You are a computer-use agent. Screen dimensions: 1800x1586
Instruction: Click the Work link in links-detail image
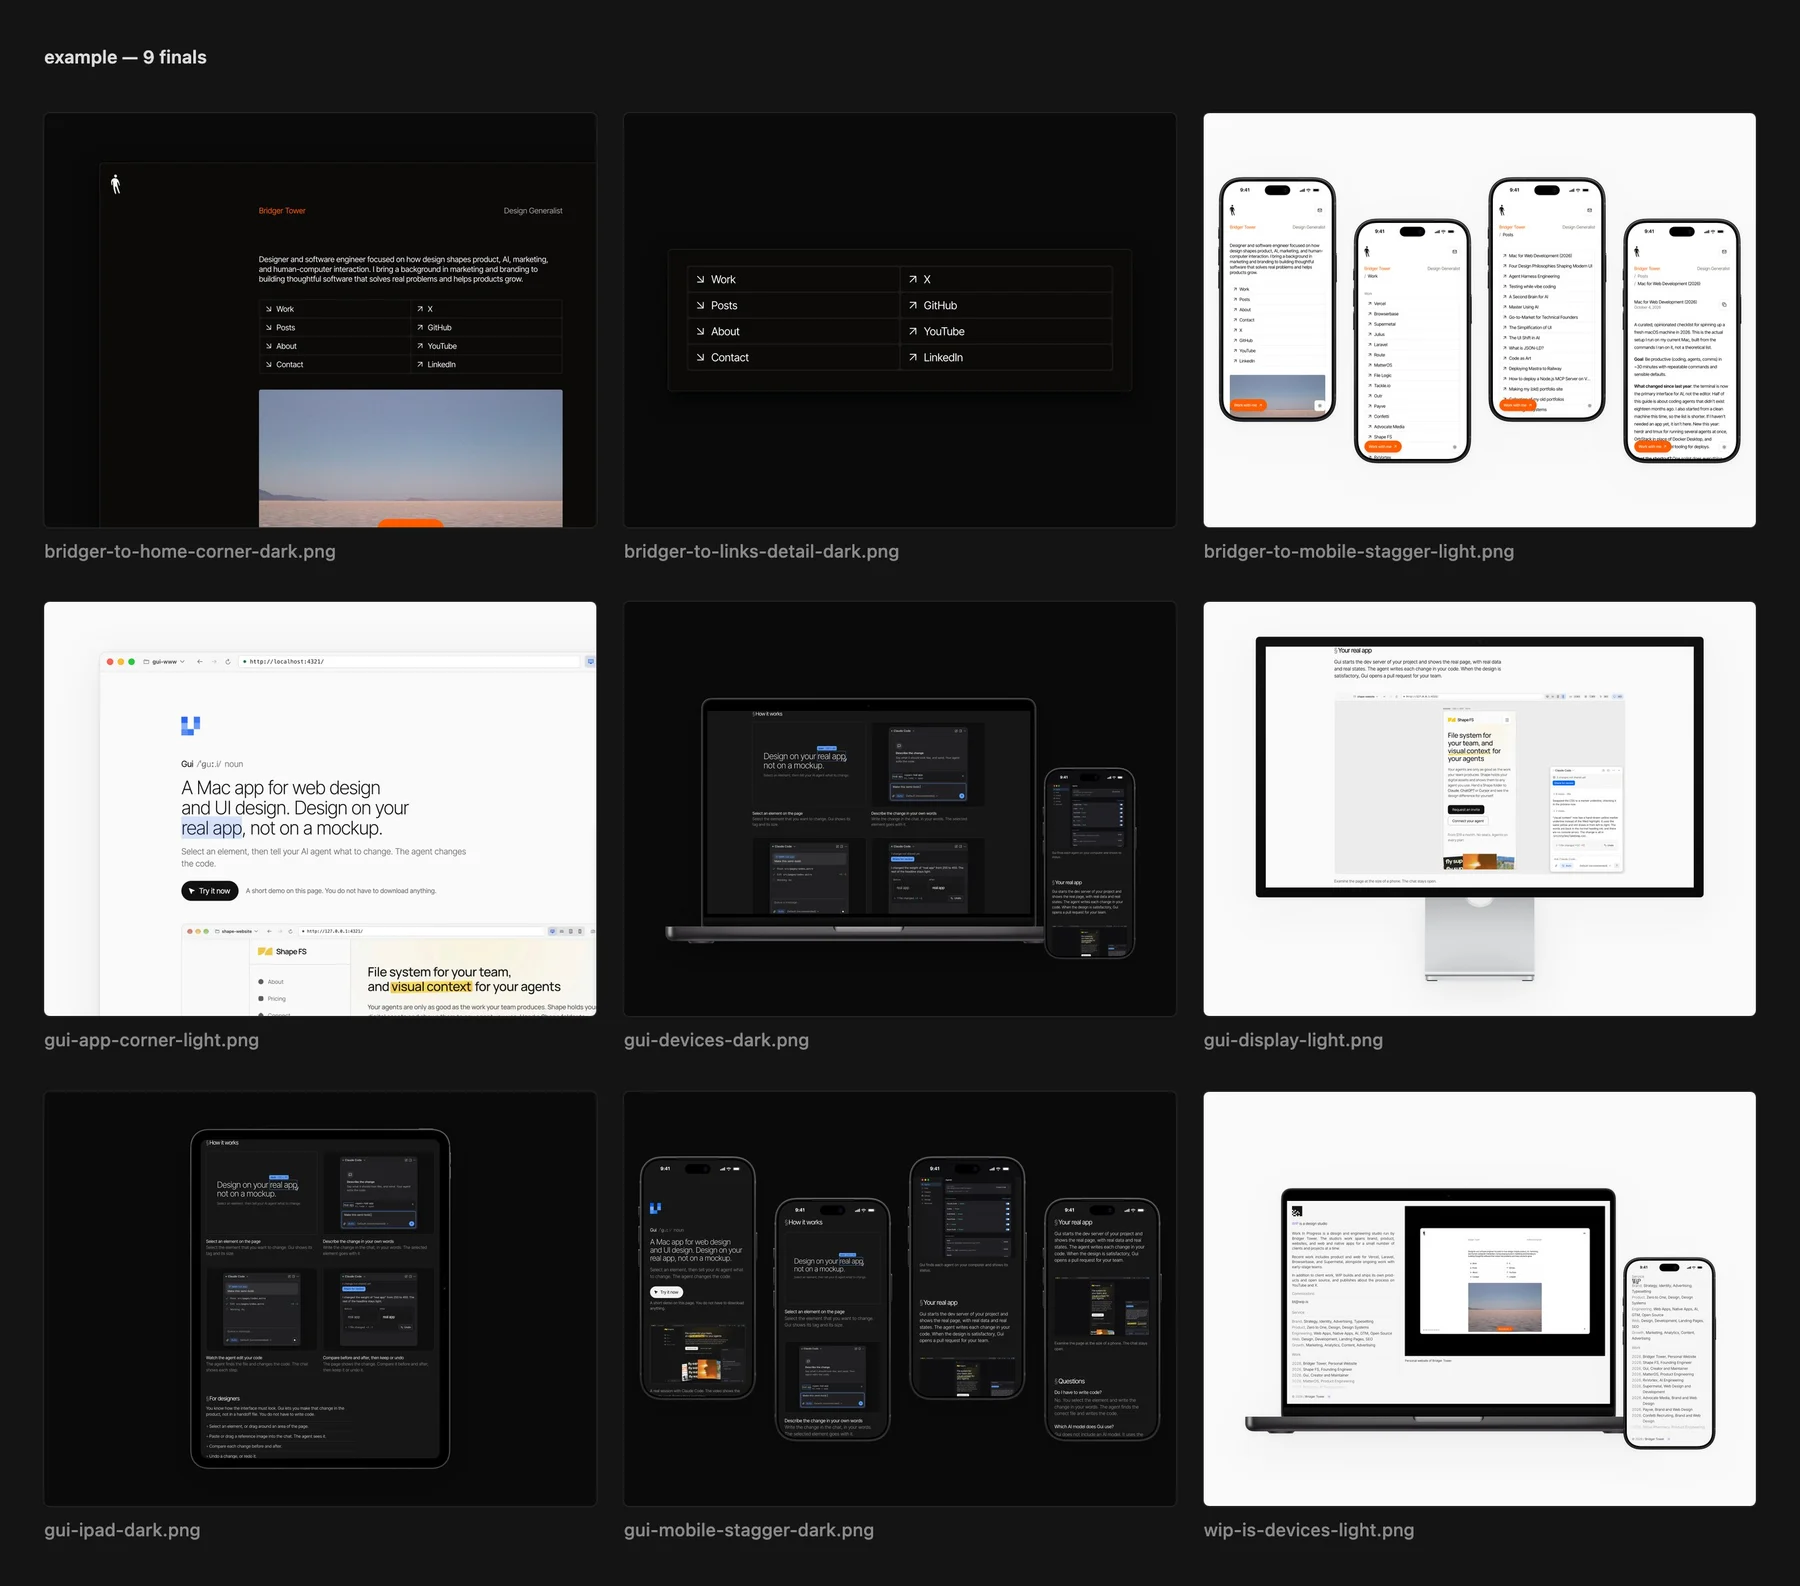pyautogui.click(x=793, y=279)
